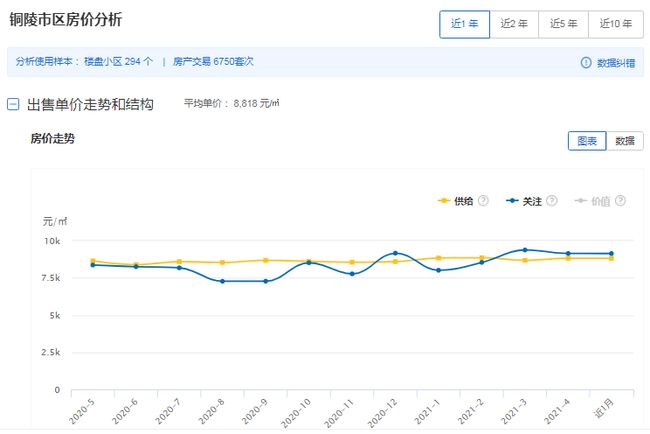The width and height of the screenshot is (650, 434).
Task: Click the 关注 data point for 近1月
Action: click(x=611, y=253)
